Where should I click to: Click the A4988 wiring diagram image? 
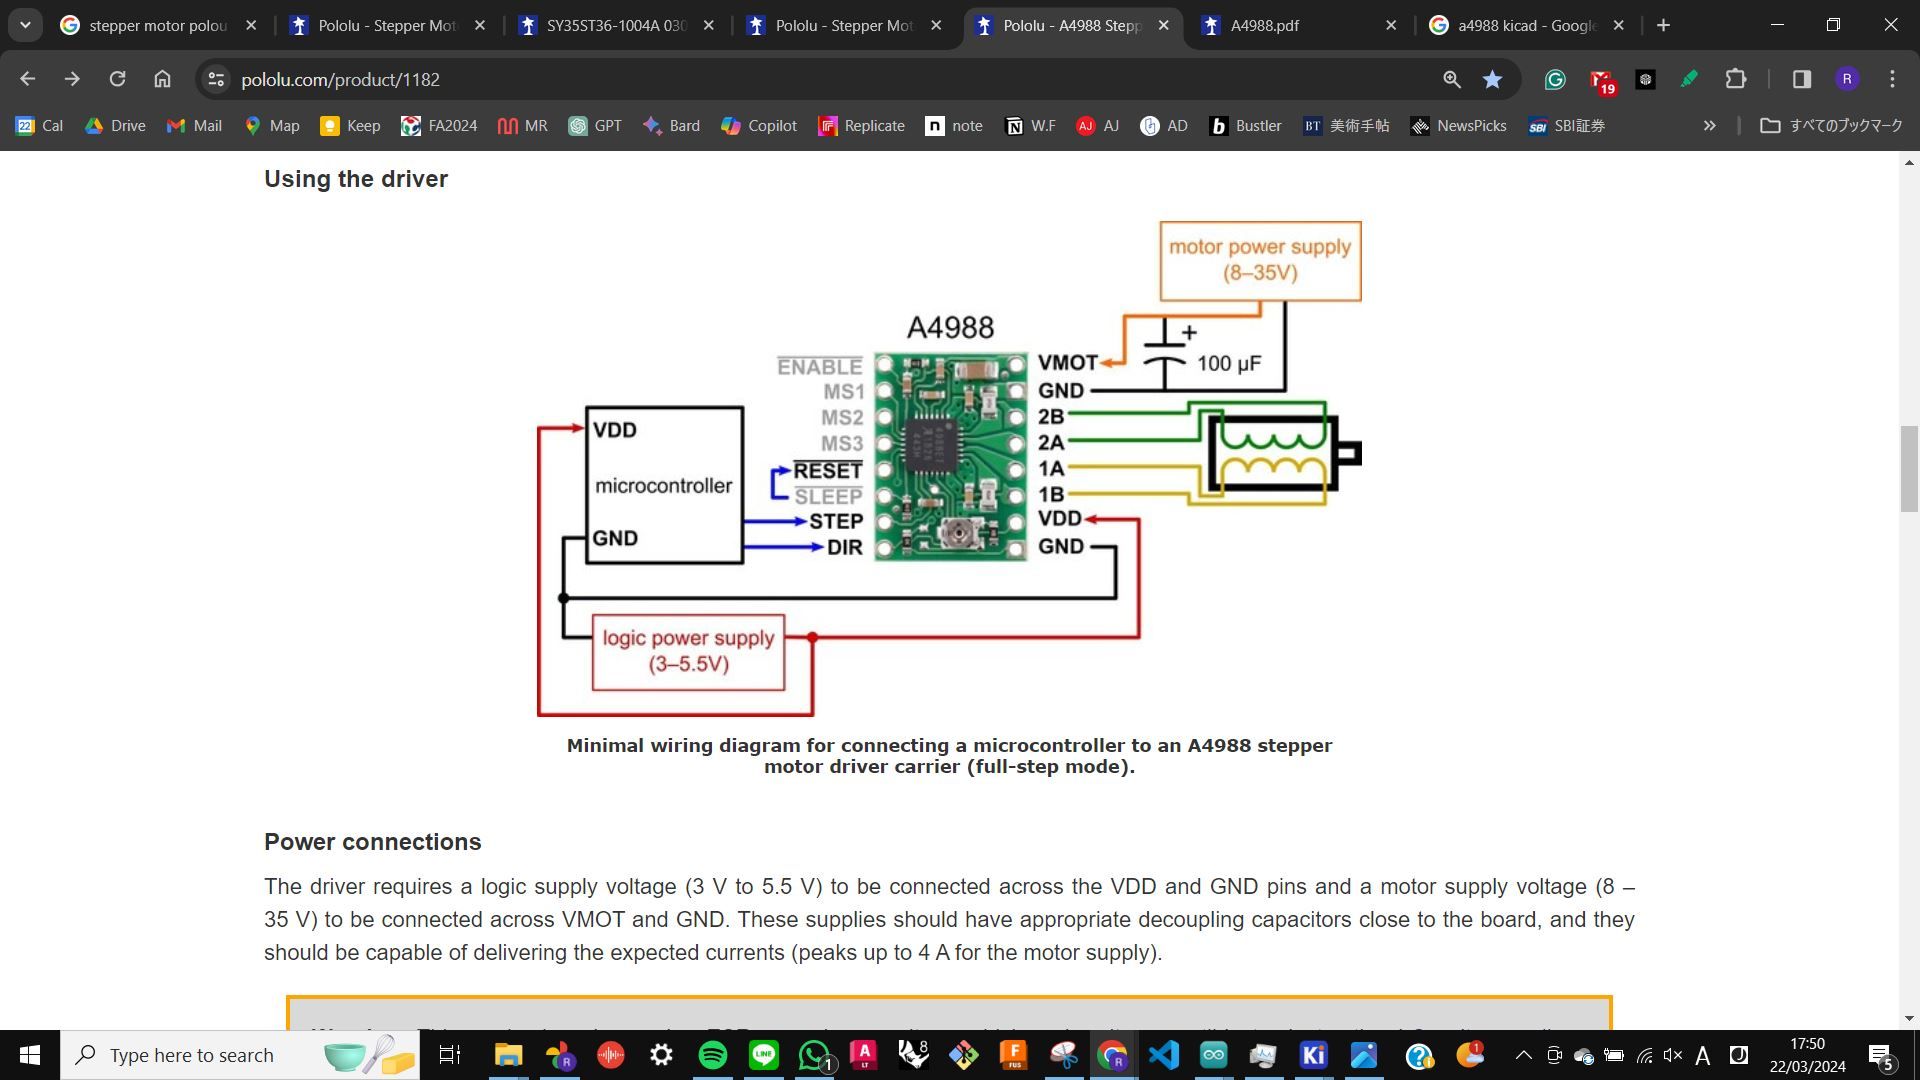[x=949, y=468]
